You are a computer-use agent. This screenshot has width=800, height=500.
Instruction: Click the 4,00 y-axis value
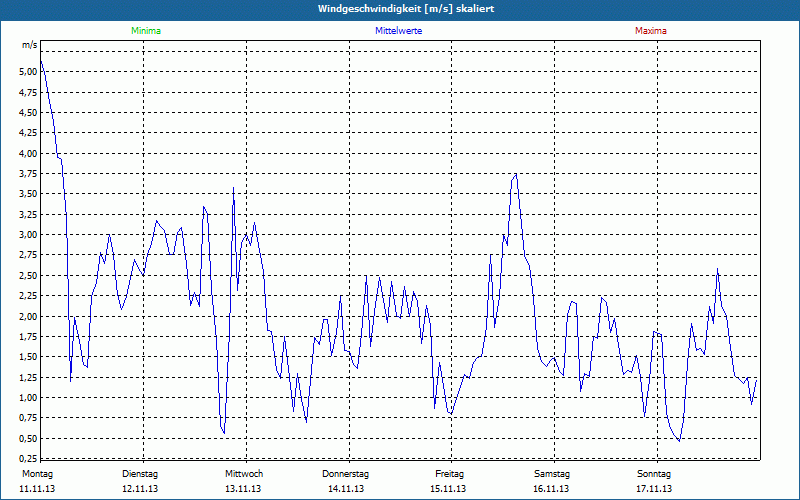pos(28,153)
